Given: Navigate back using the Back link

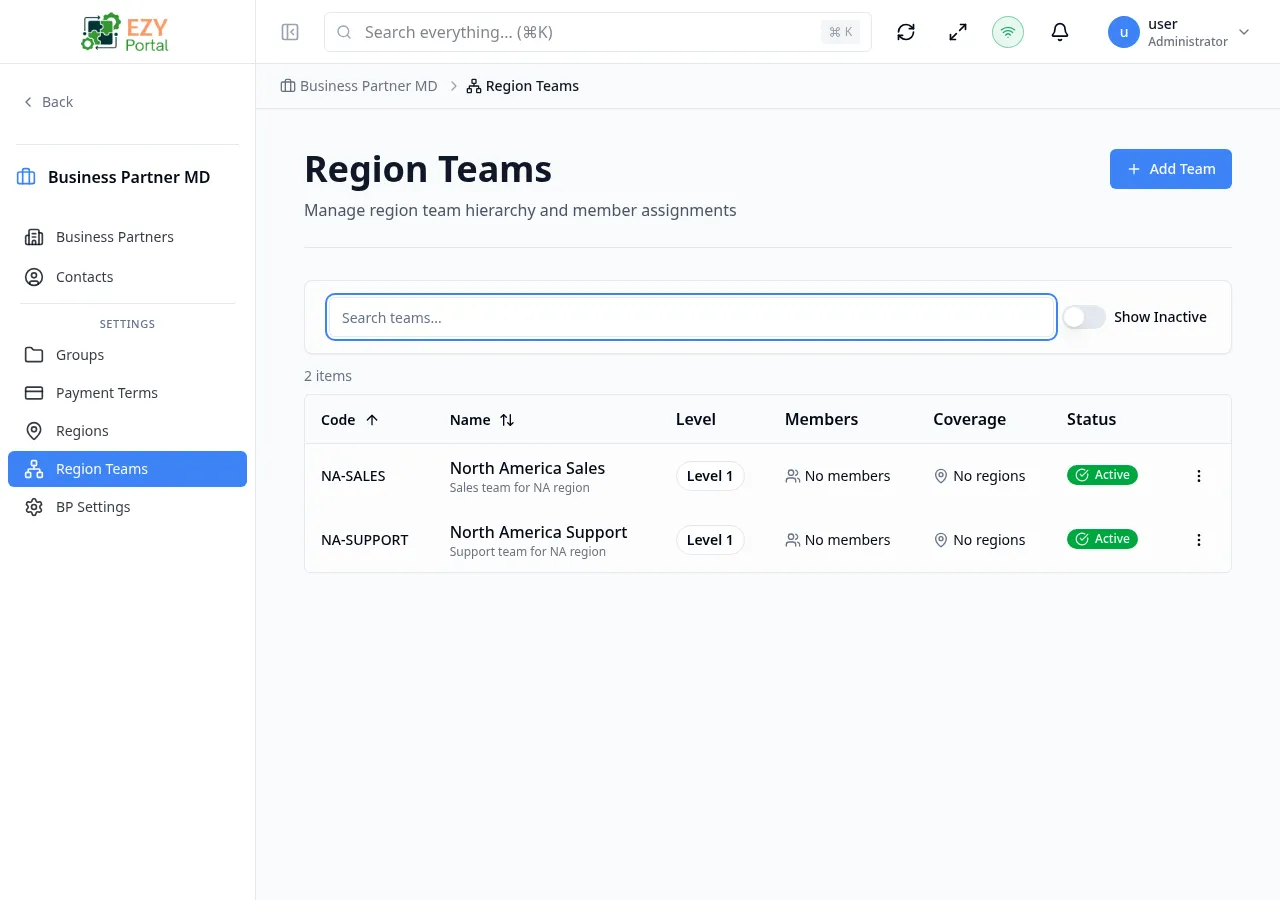Looking at the screenshot, I should click(48, 101).
